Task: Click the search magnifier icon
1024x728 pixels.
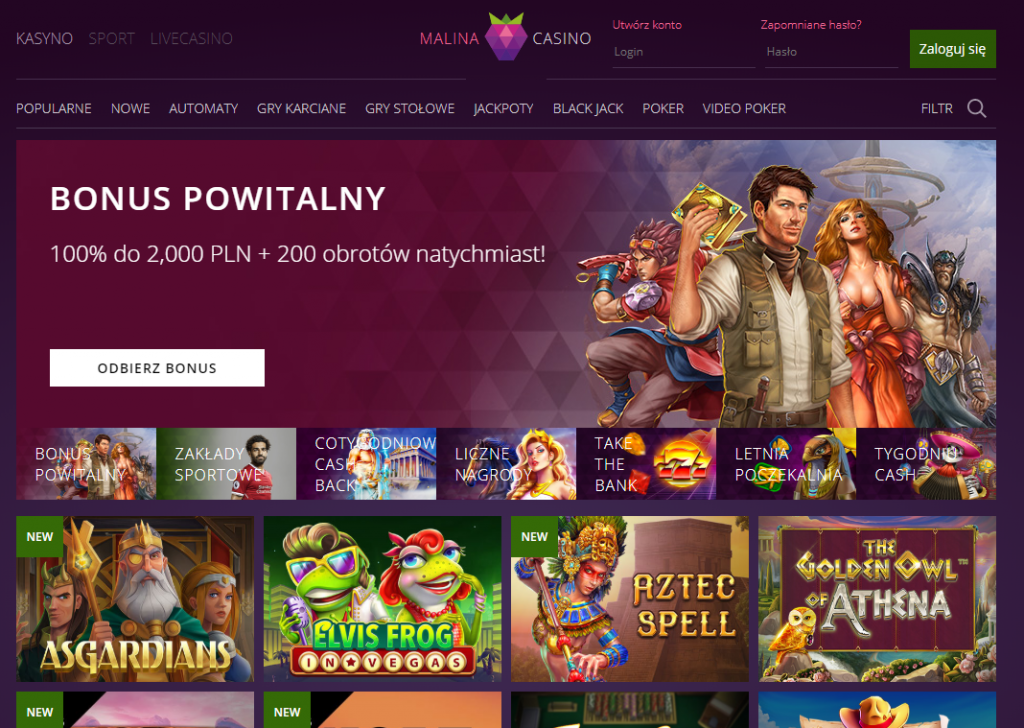Action: [x=976, y=108]
